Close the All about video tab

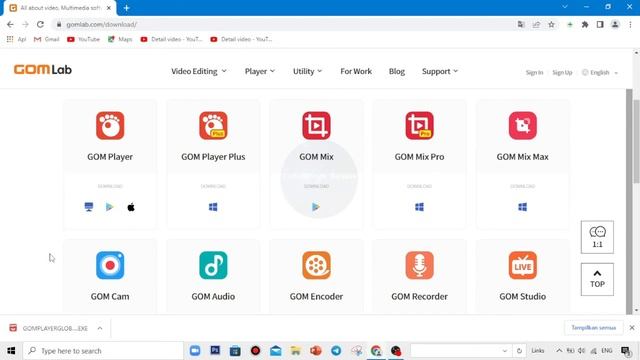(x=109, y=8)
